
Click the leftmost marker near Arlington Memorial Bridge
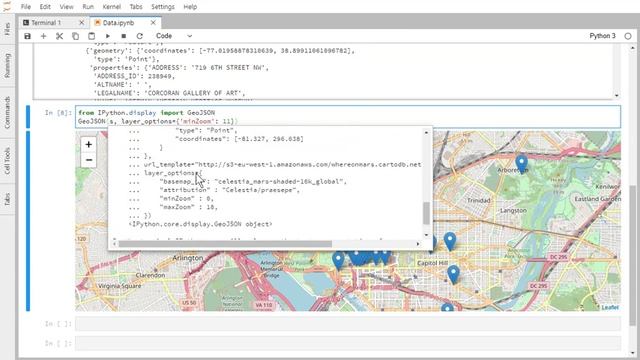tap(338, 260)
